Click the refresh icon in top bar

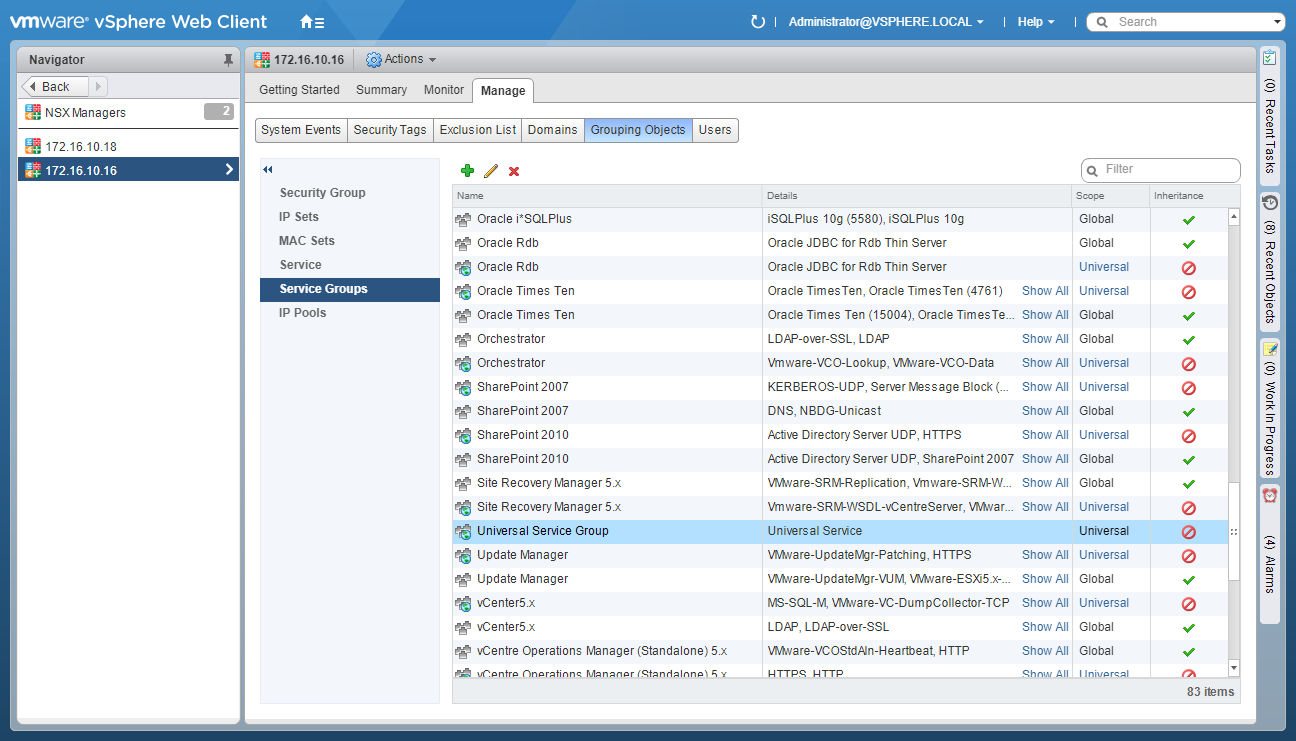757,22
